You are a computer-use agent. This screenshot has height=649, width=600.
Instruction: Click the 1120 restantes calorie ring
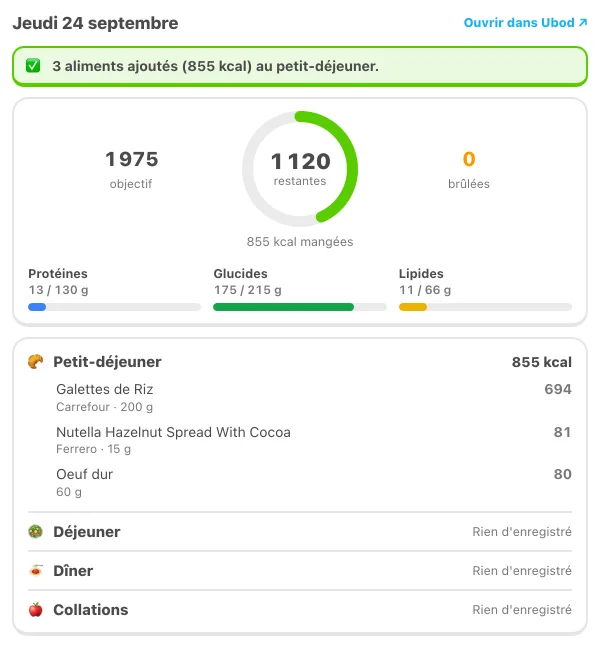(x=300, y=169)
